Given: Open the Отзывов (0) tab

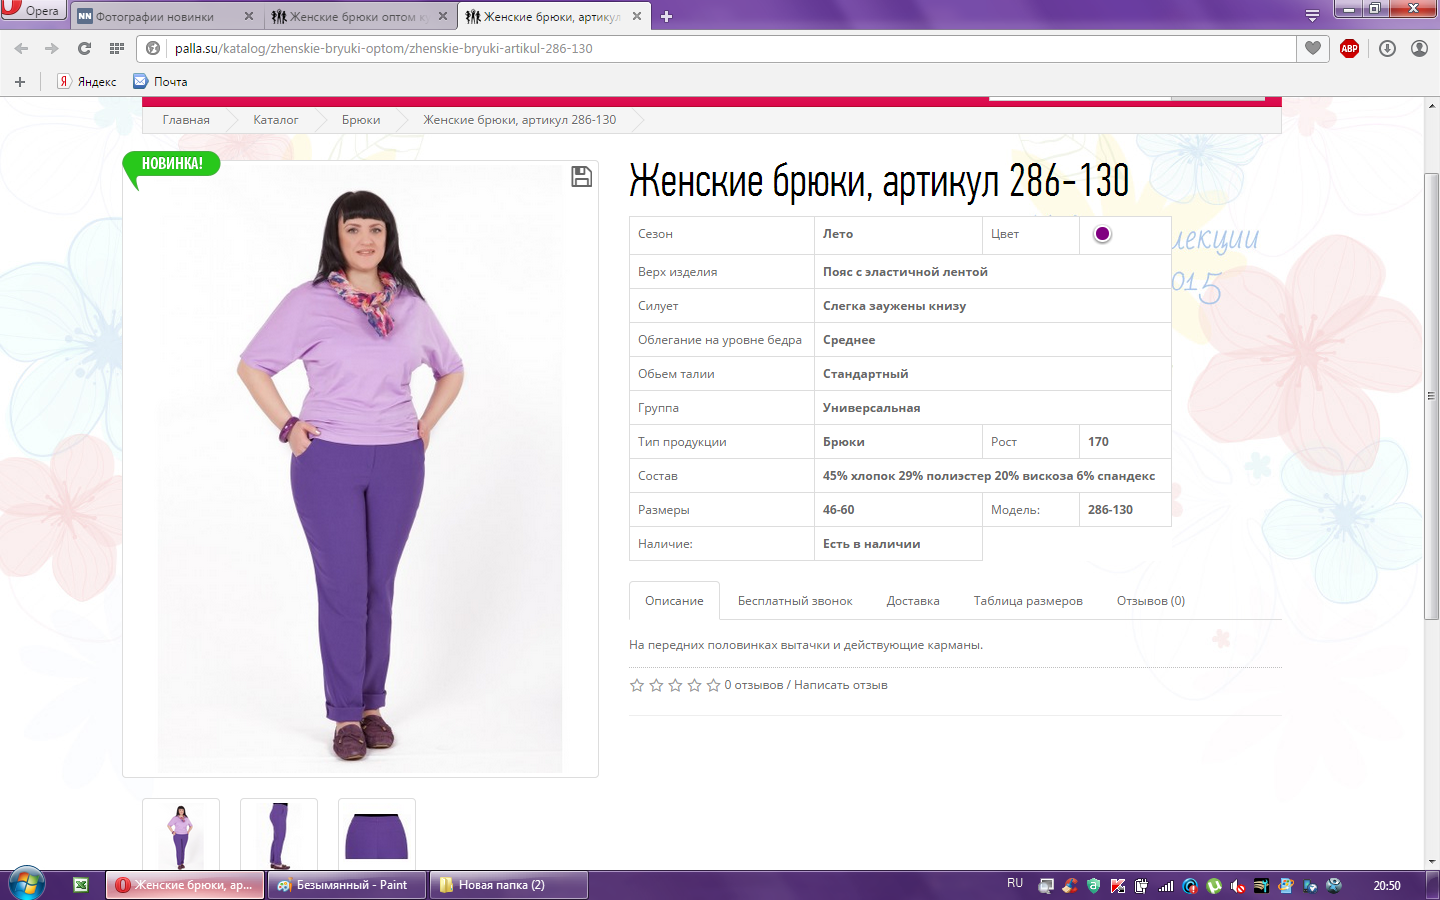Looking at the screenshot, I should [1151, 601].
